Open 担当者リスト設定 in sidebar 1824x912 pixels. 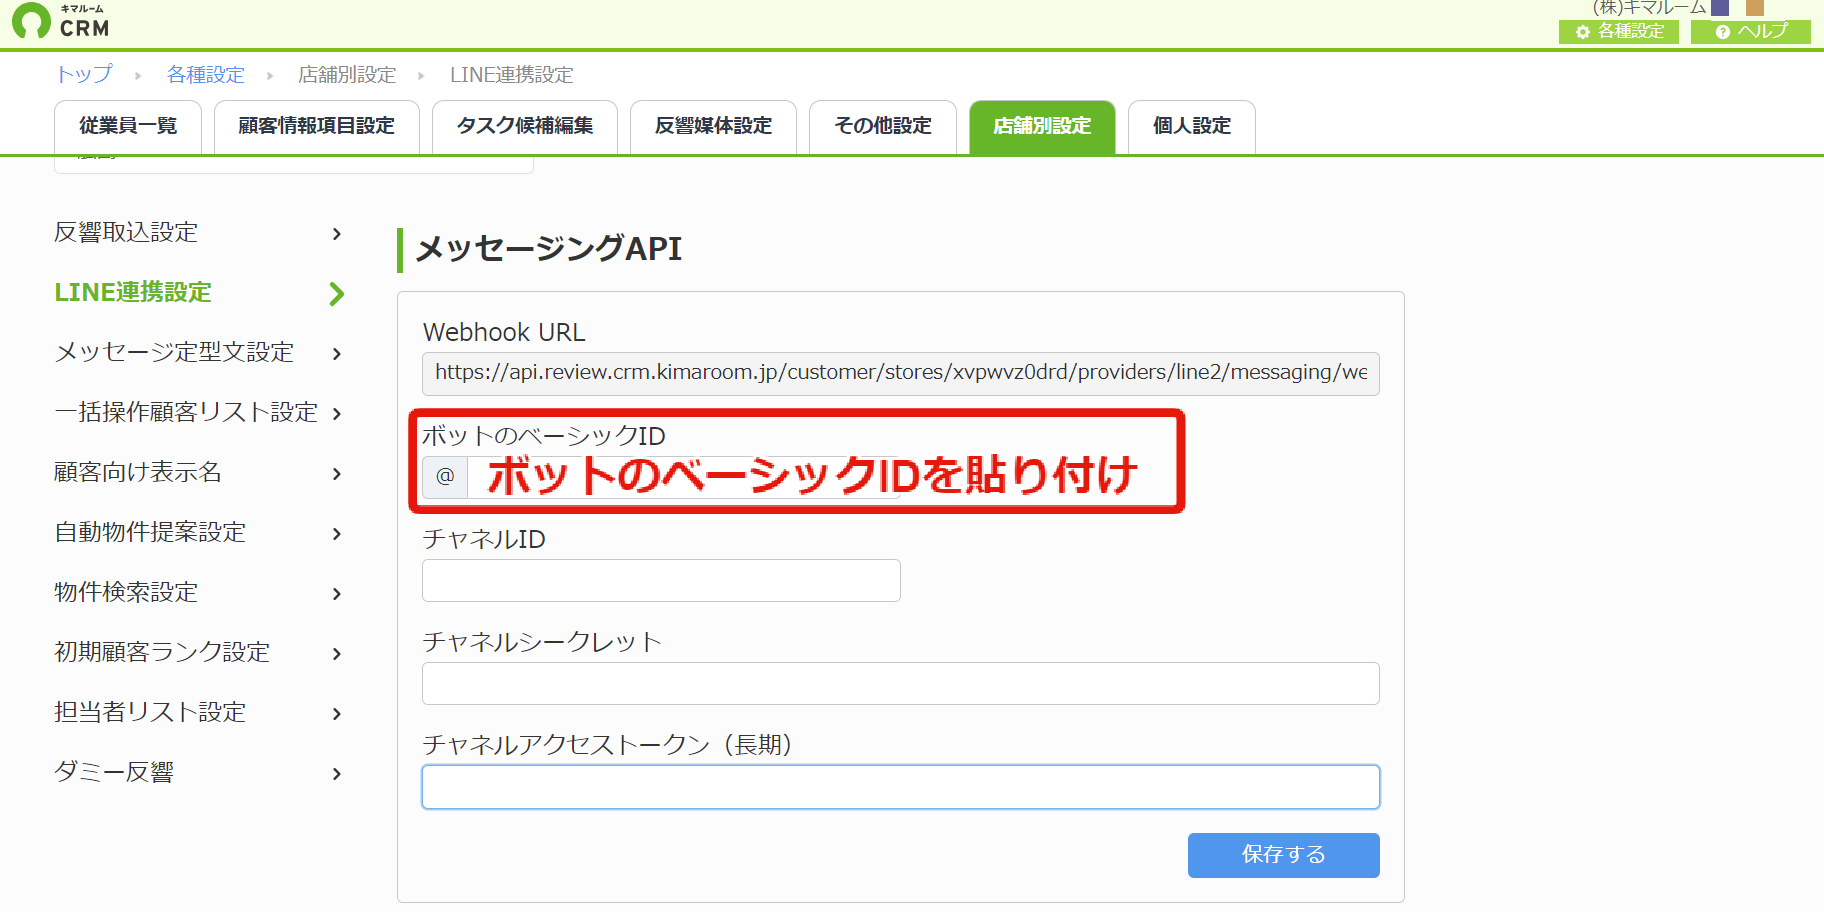pos(150,712)
